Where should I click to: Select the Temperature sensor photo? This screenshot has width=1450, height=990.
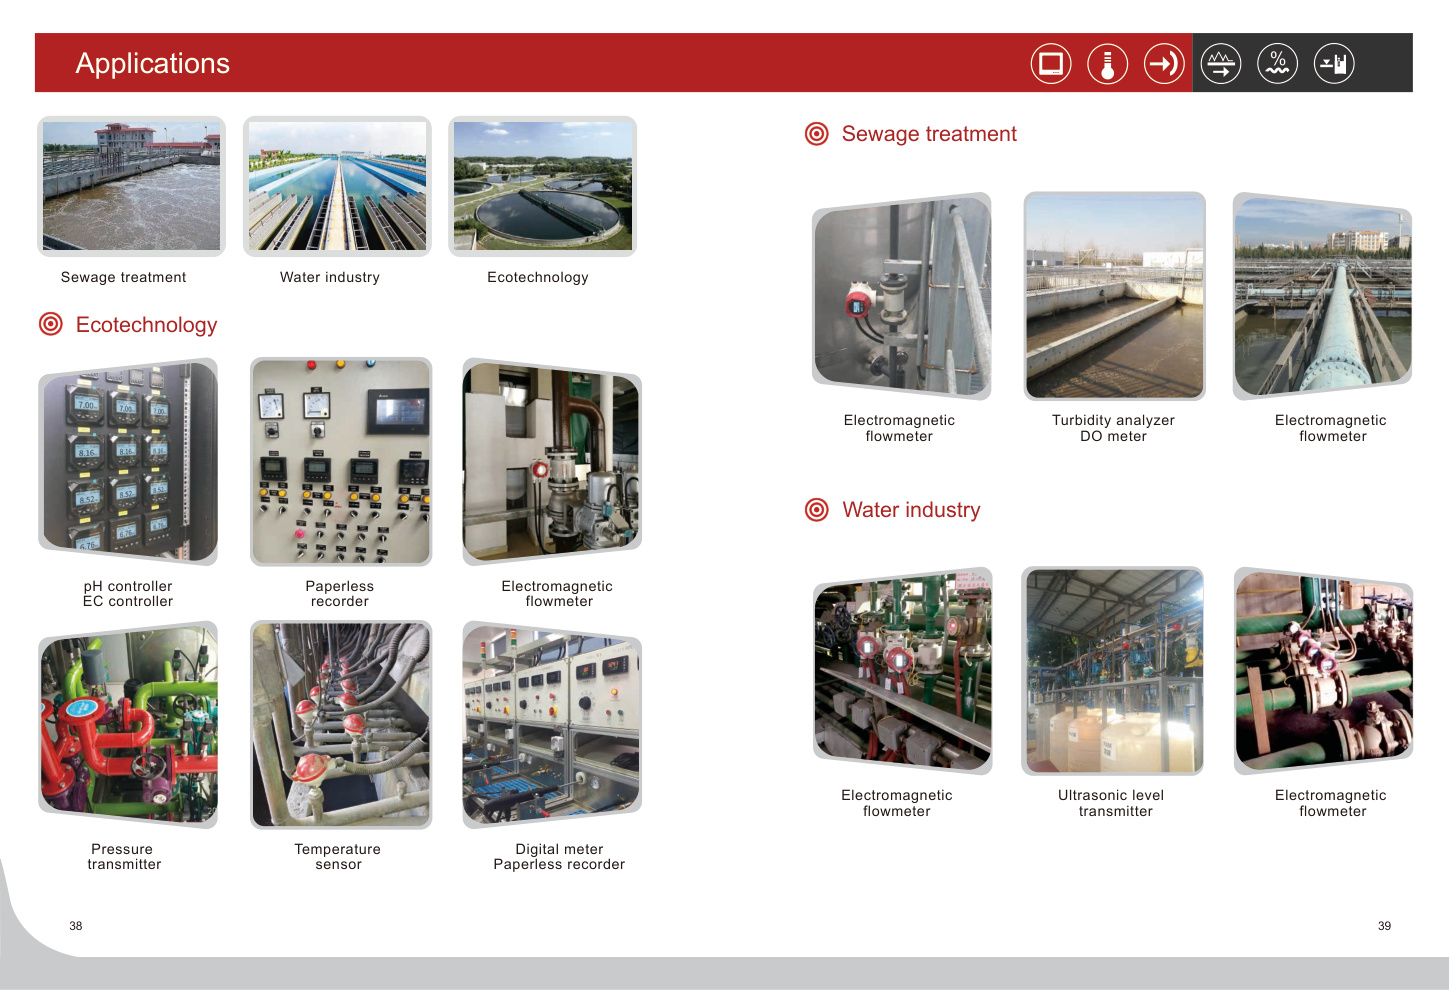pos(341,725)
